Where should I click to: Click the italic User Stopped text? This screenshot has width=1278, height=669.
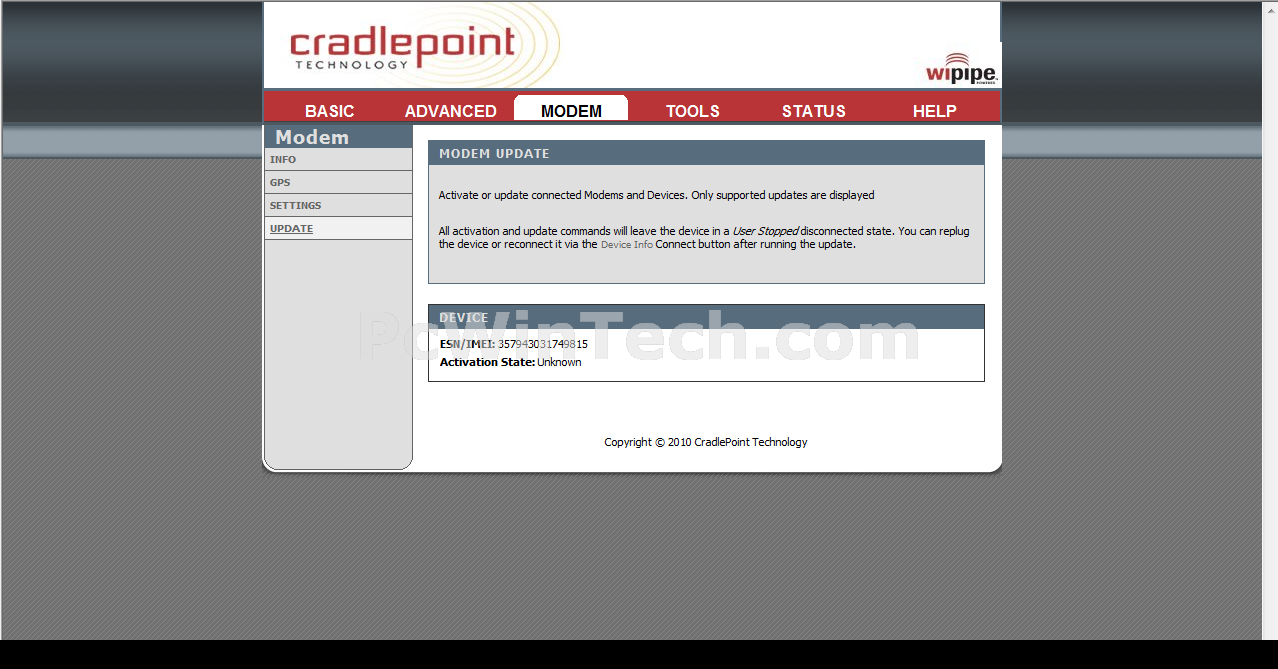click(x=765, y=231)
